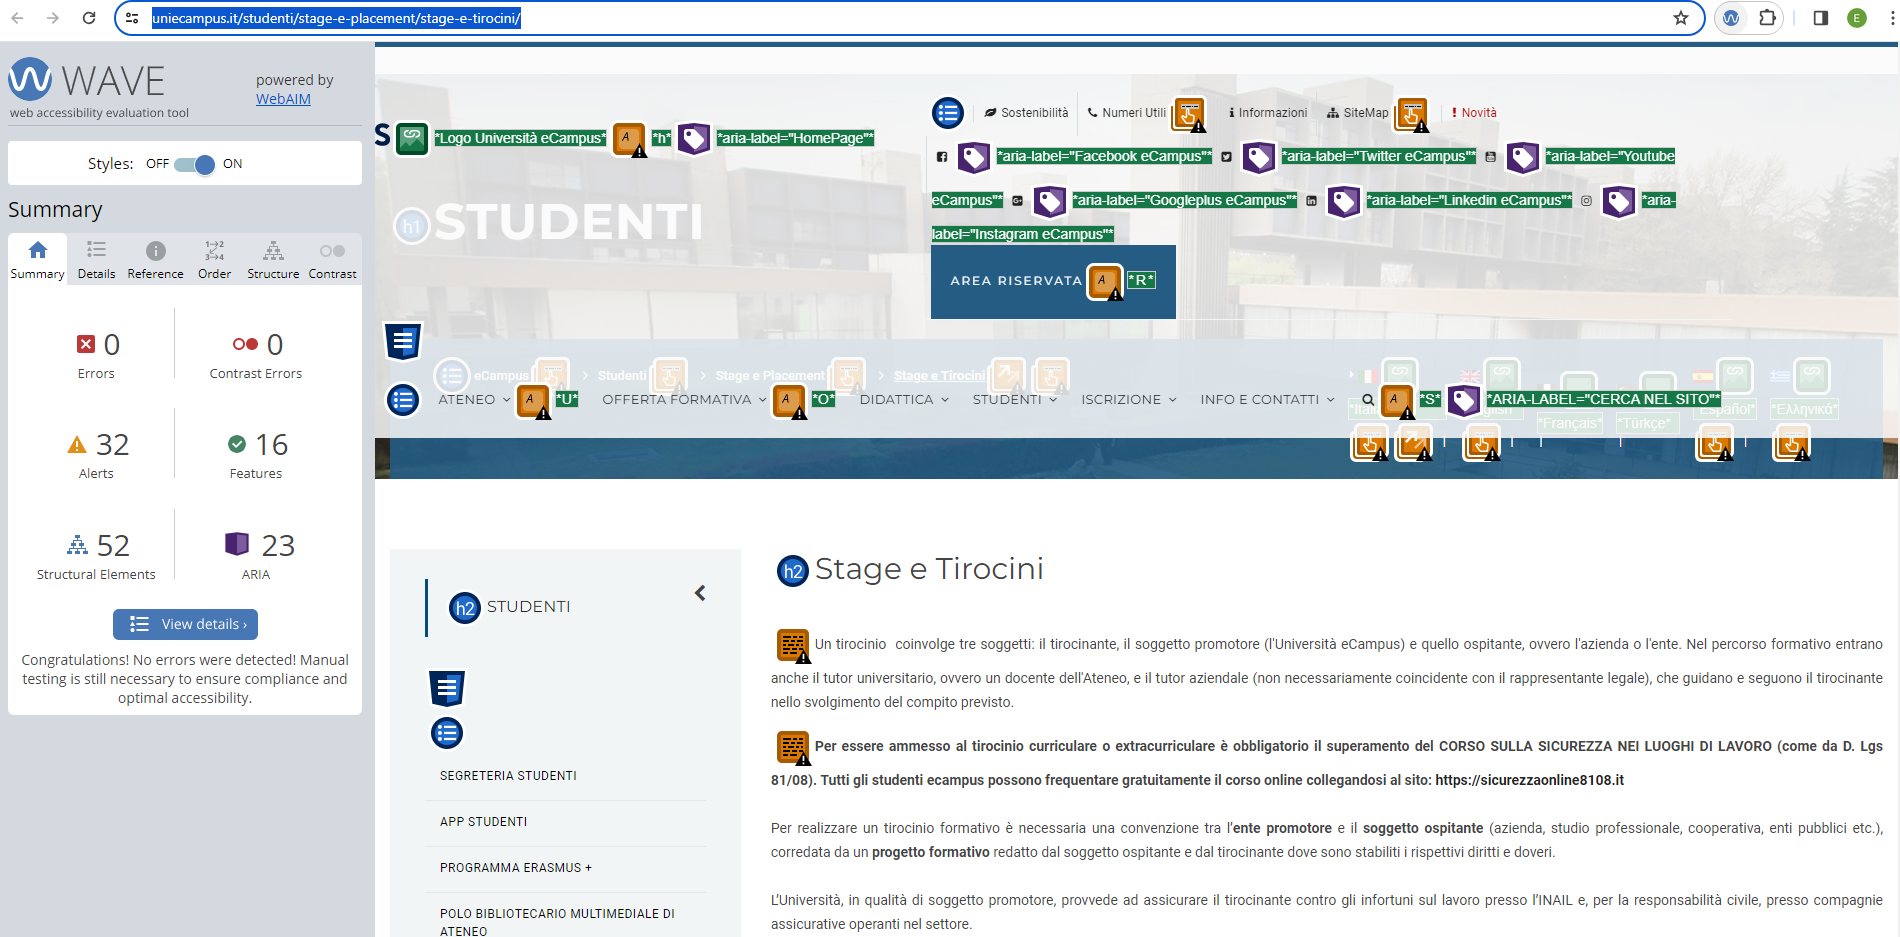Image resolution: width=1900 pixels, height=937 pixels.
Task: Open the Informazioni link
Action: click(x=1268, y=113)
